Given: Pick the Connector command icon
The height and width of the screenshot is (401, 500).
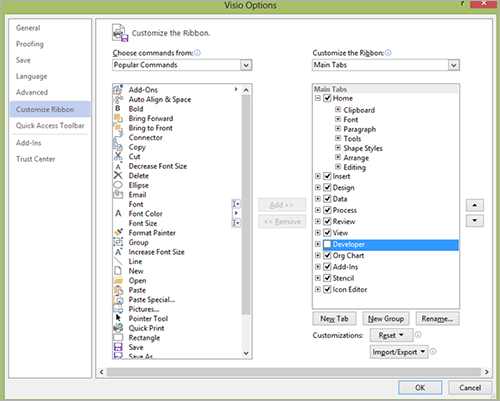Looking at the screenshot, I should pos(118,137).
